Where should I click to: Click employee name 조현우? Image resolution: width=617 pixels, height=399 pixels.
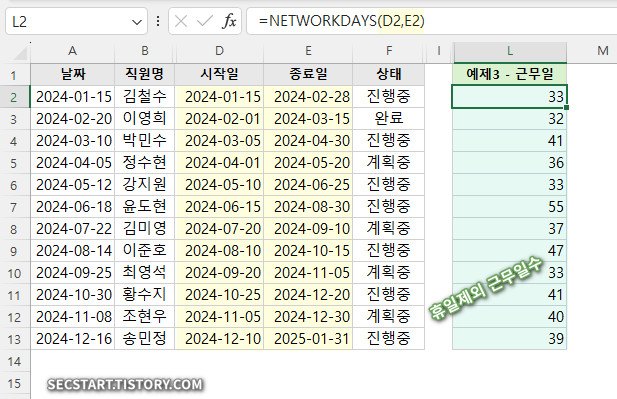[144, 317]
